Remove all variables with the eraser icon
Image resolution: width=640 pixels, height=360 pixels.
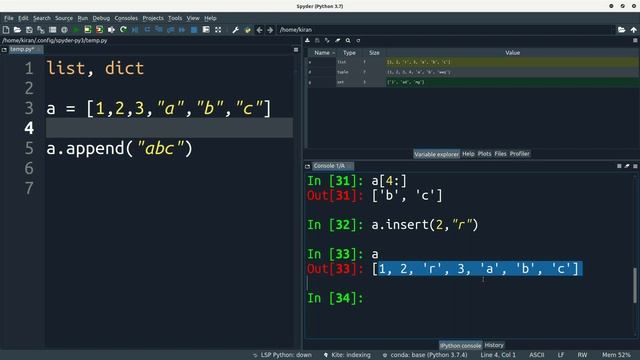(338, 40)
